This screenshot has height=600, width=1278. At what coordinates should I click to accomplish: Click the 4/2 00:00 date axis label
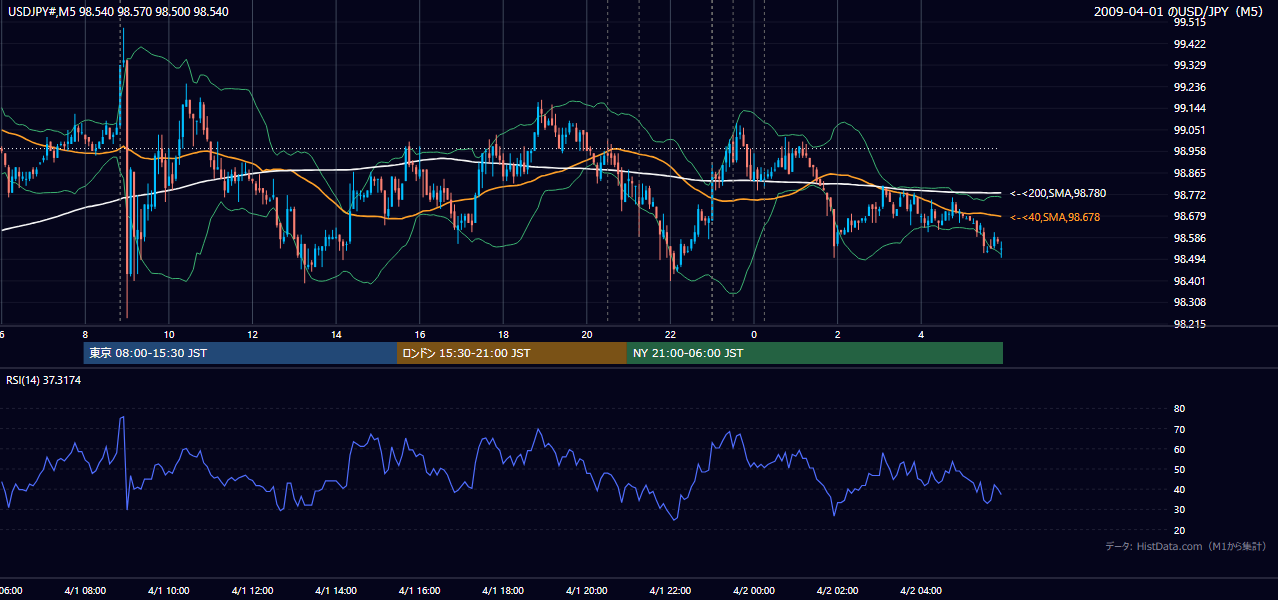(x=754, y=591)
